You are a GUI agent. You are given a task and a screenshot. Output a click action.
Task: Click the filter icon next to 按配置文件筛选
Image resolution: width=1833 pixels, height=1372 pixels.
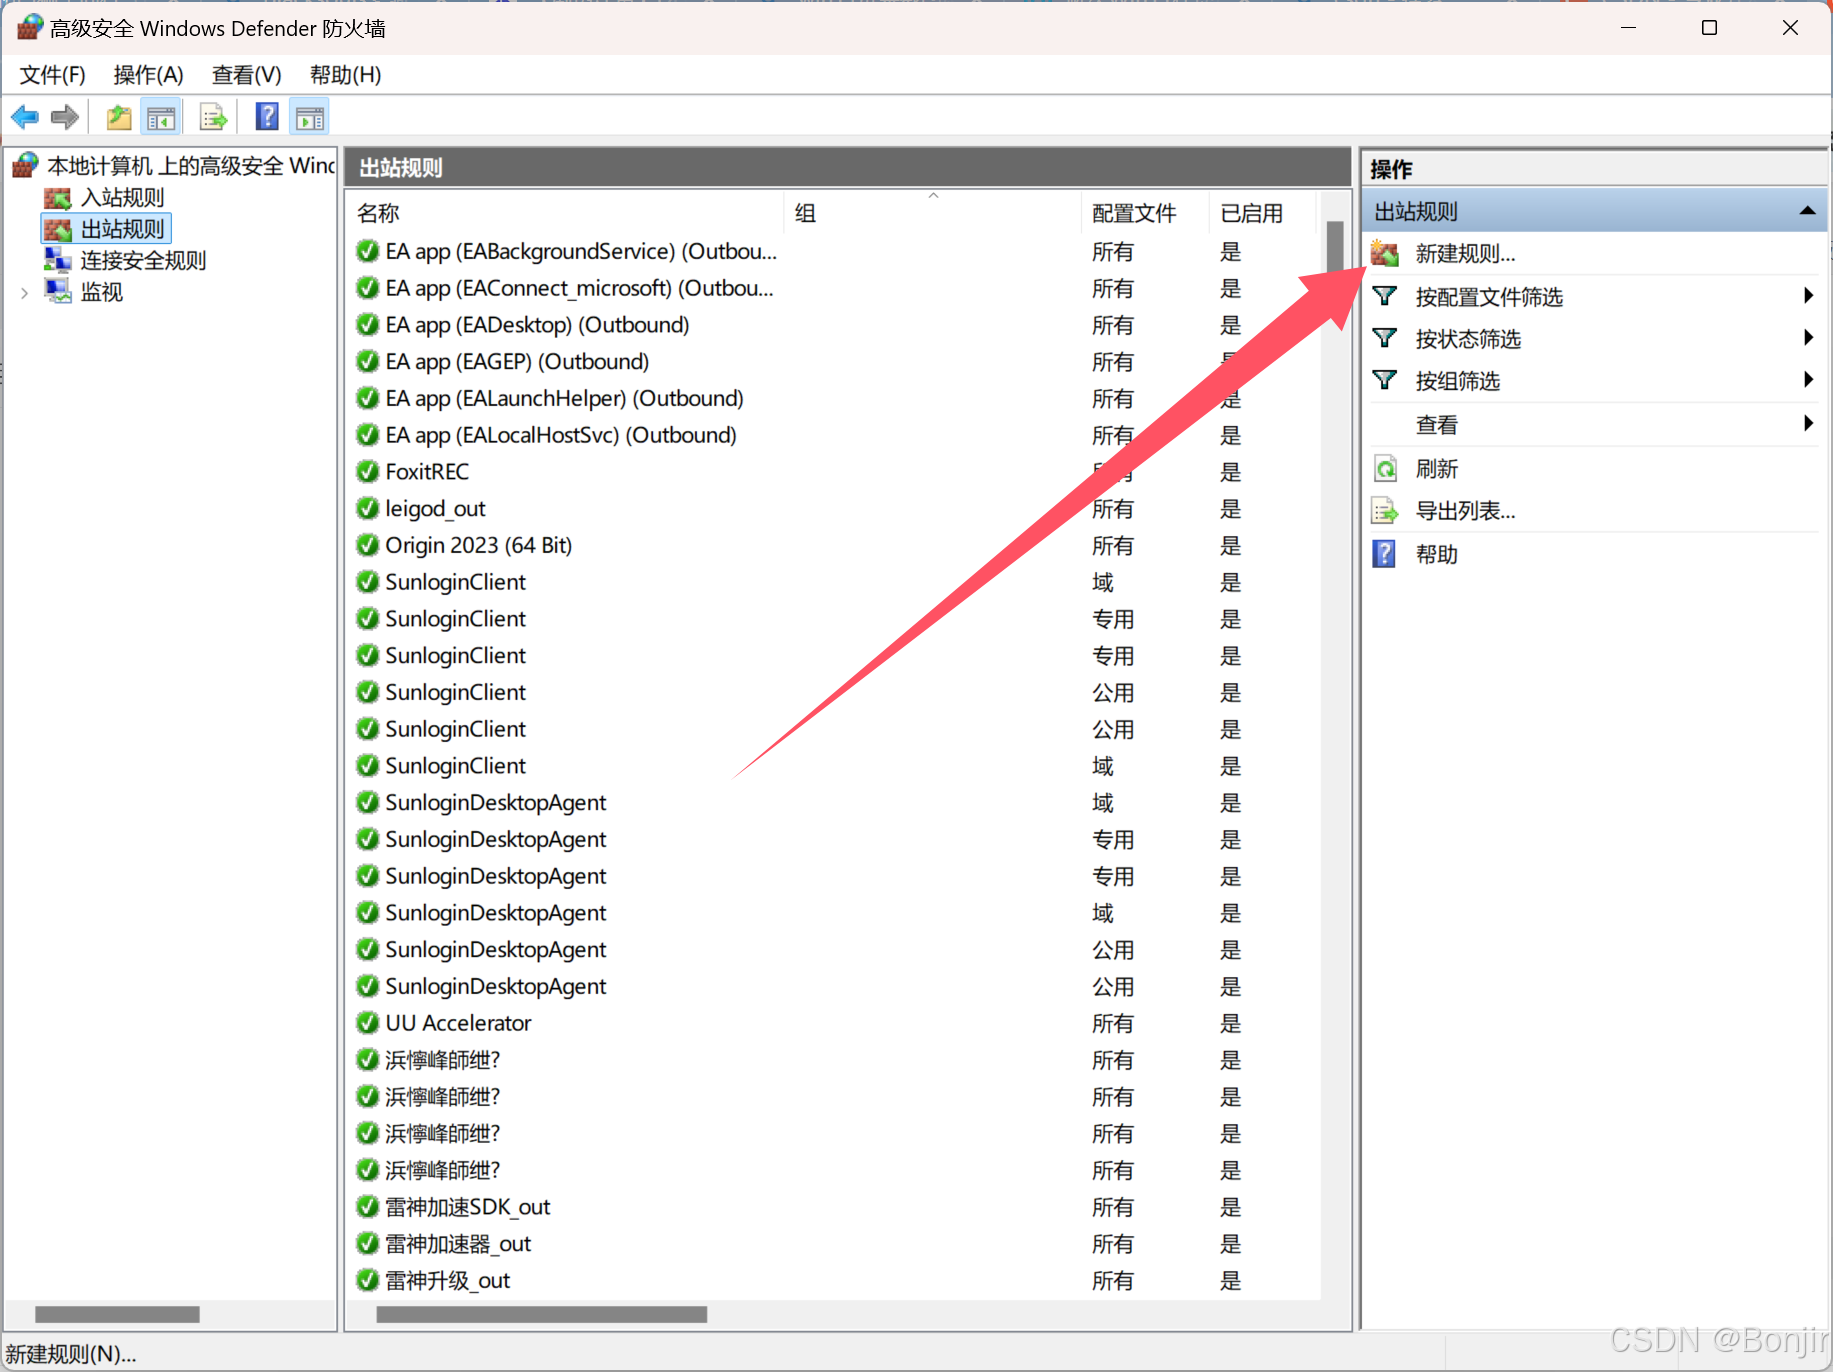click(1385, 296)
